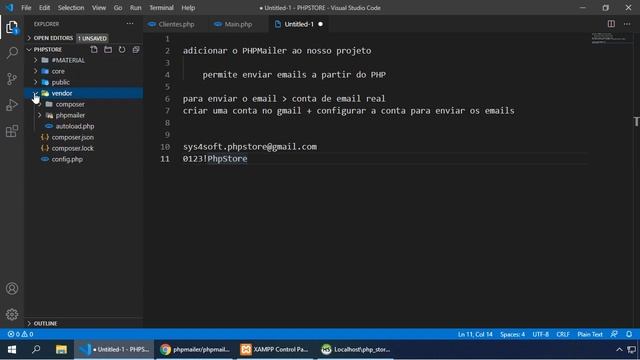
Task: Refresh the Explorer file tree
Action: (x=122, y=49)
